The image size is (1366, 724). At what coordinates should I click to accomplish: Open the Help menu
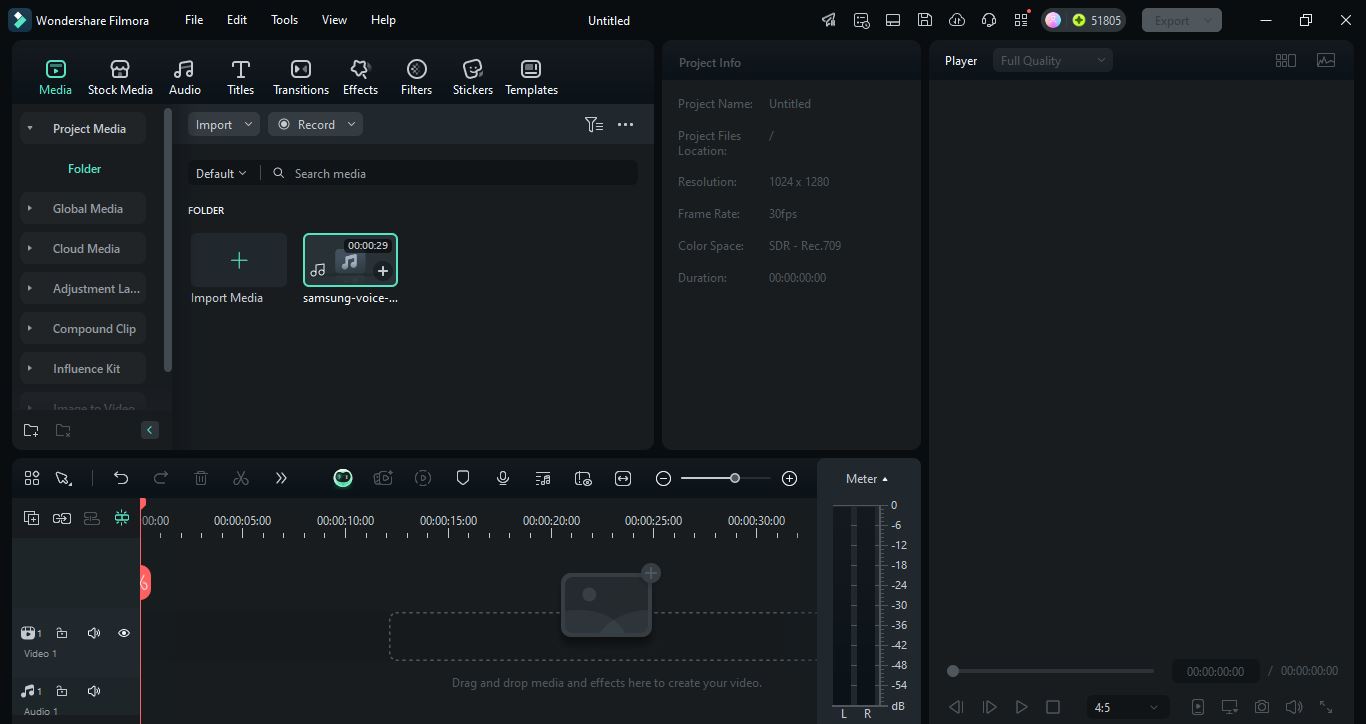(383, 20)
